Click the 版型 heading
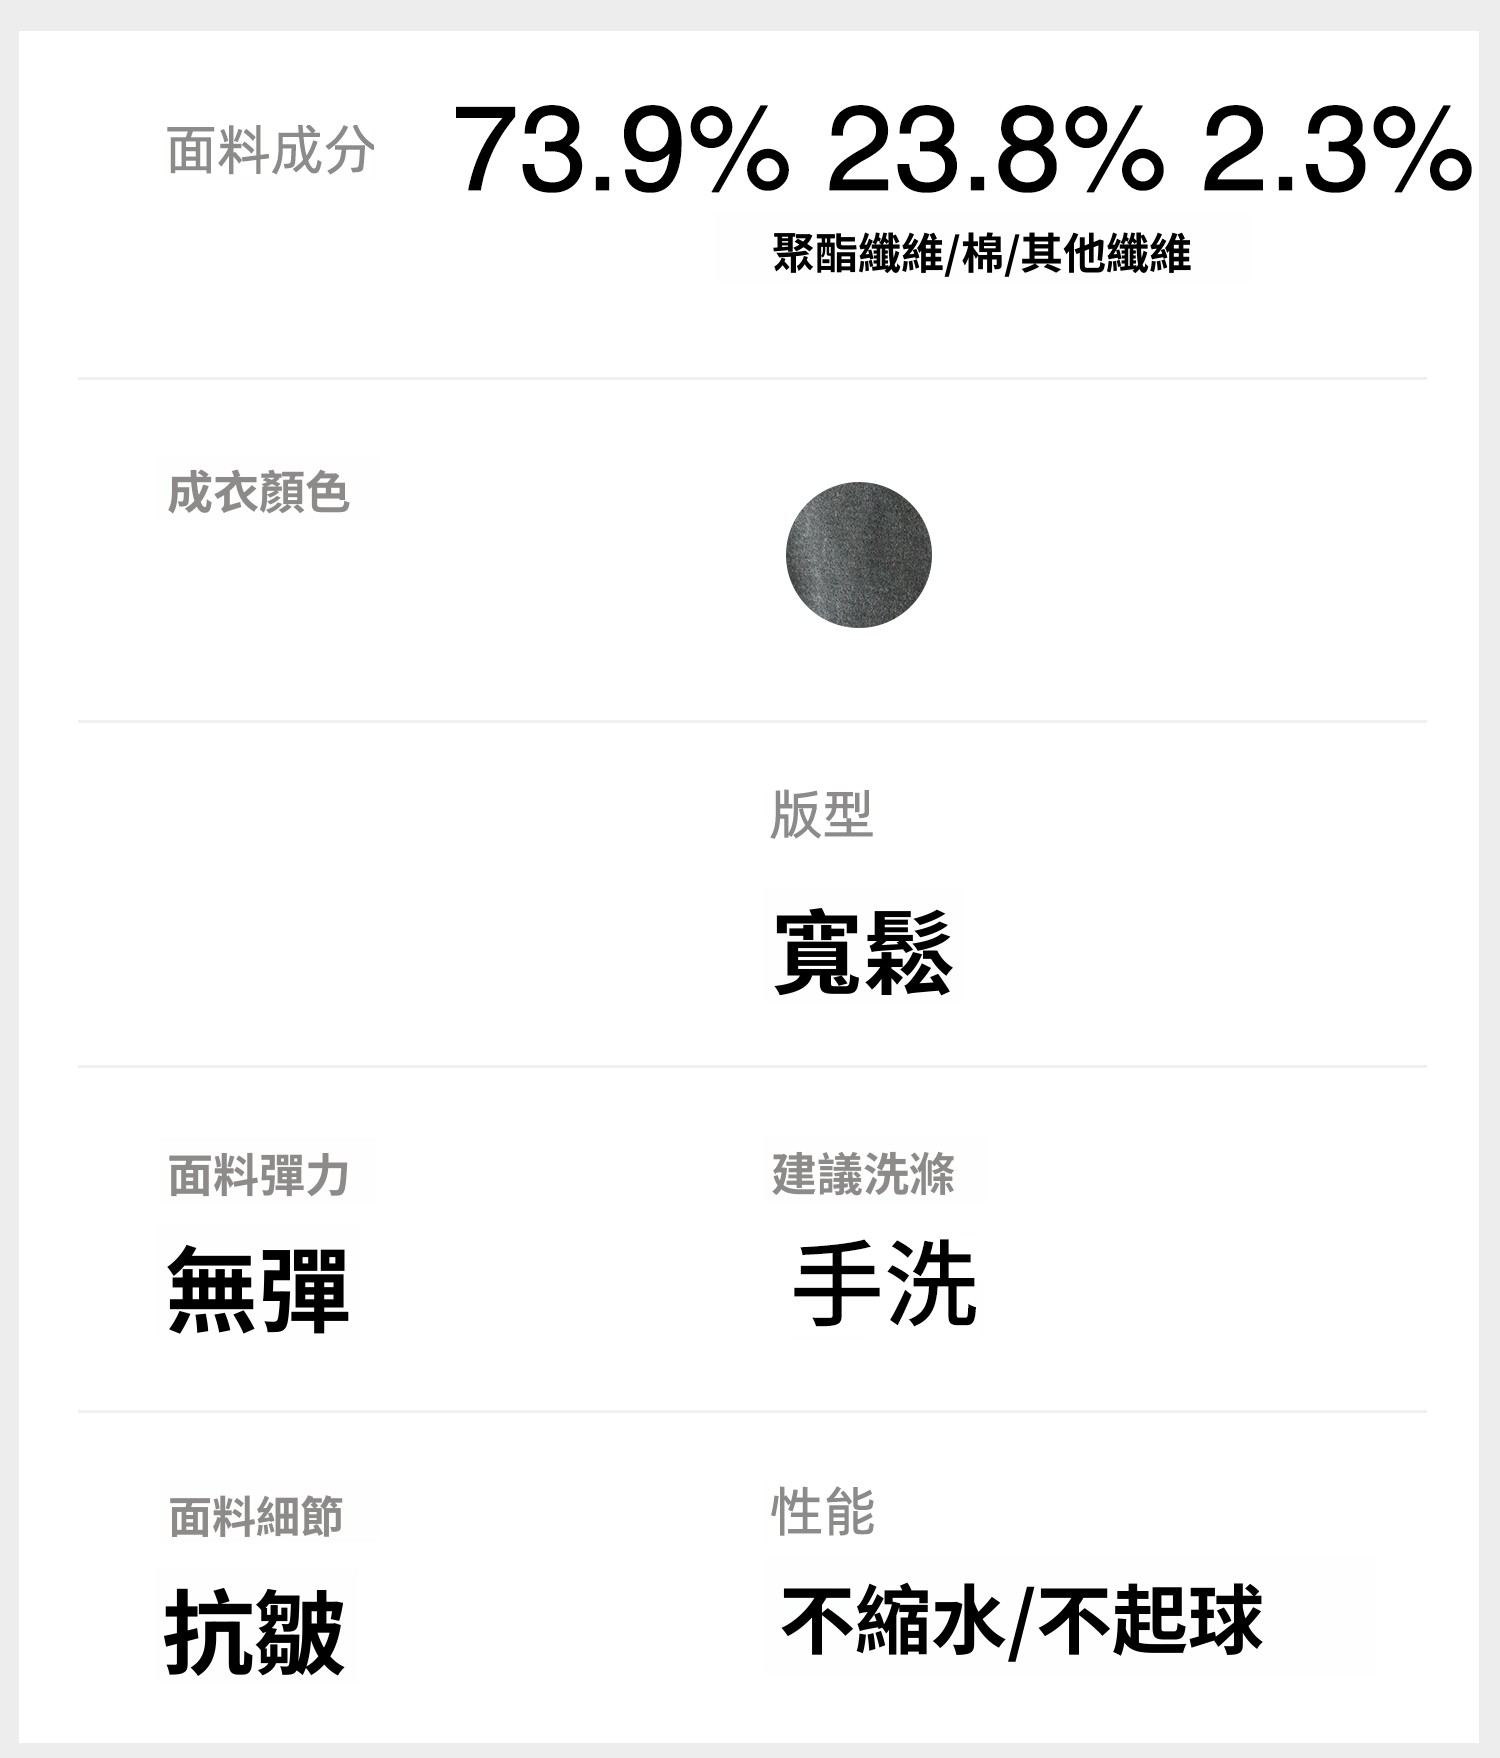Screen dimensions: 1500x1758 (x=821, y=814)
